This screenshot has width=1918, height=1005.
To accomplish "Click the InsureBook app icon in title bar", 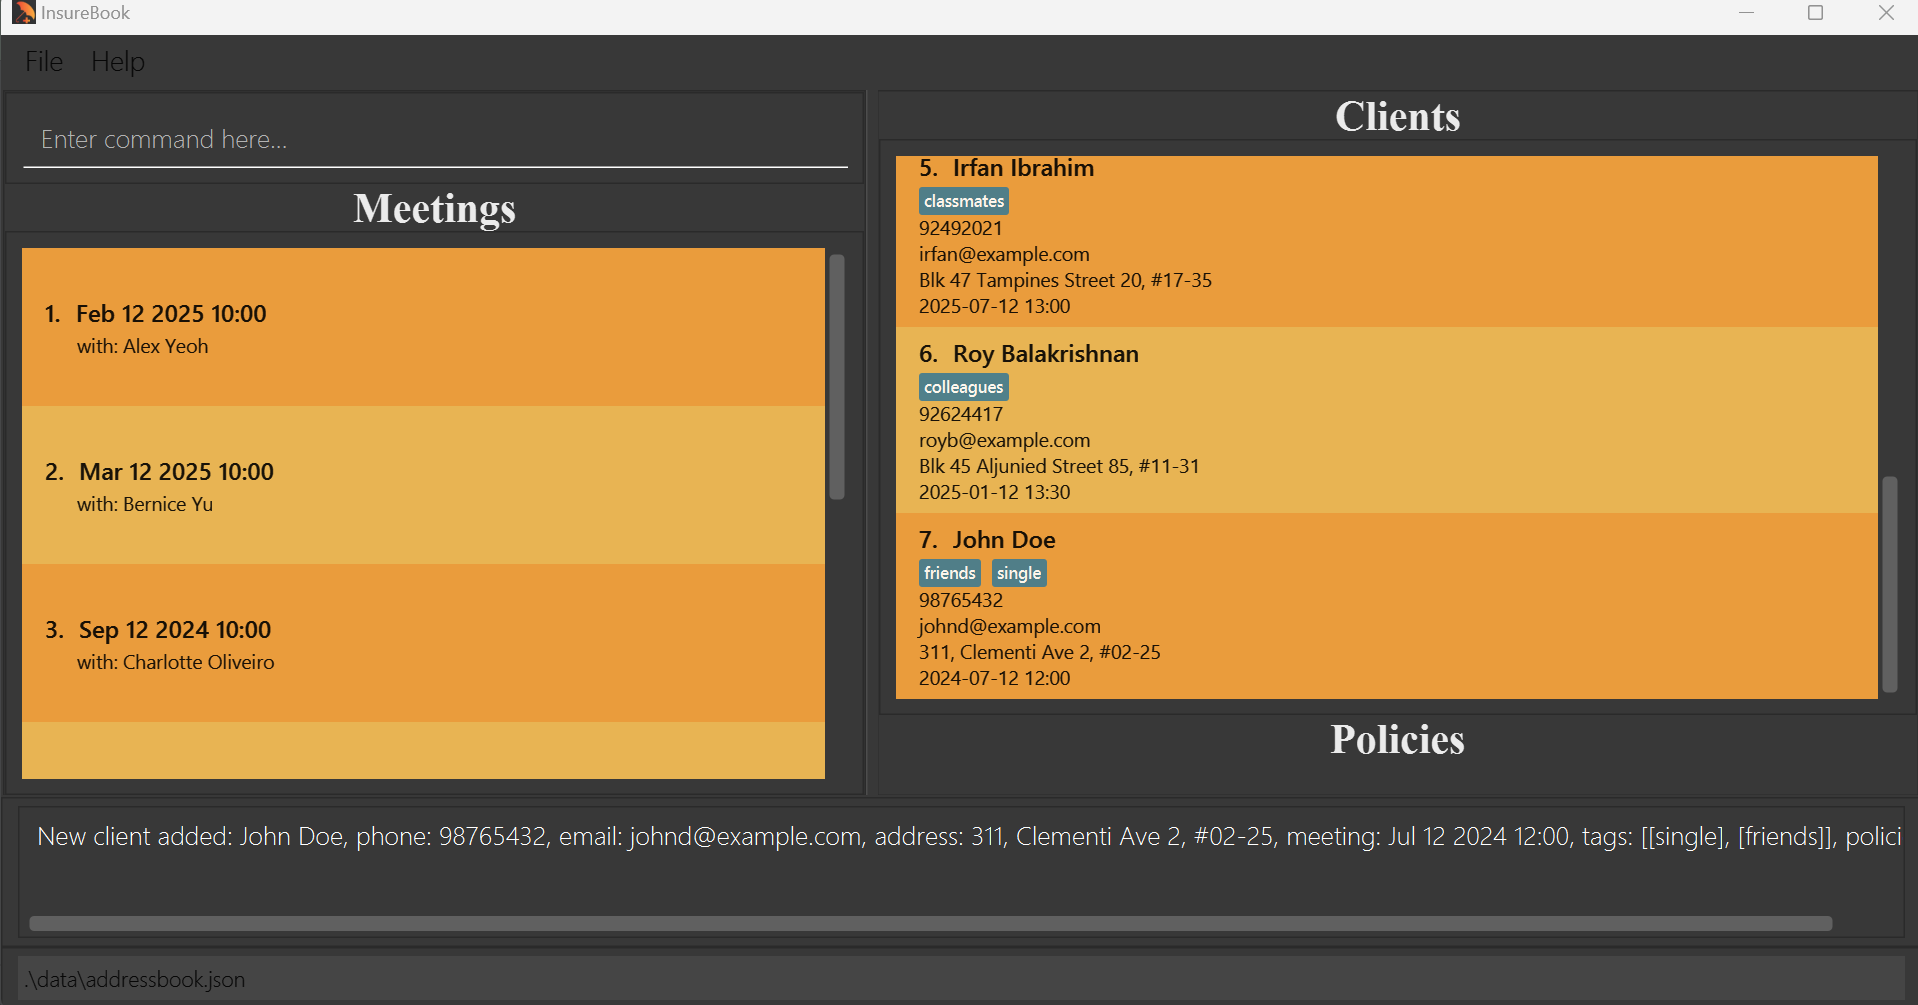I will point(23,13).
